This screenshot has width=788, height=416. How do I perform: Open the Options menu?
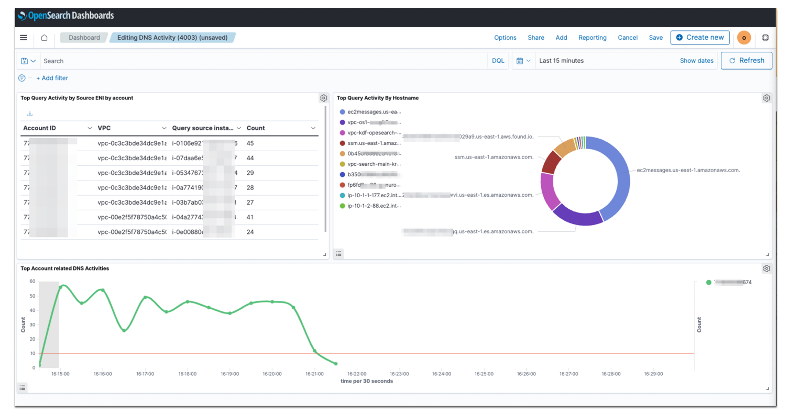[x=505, y=38]
